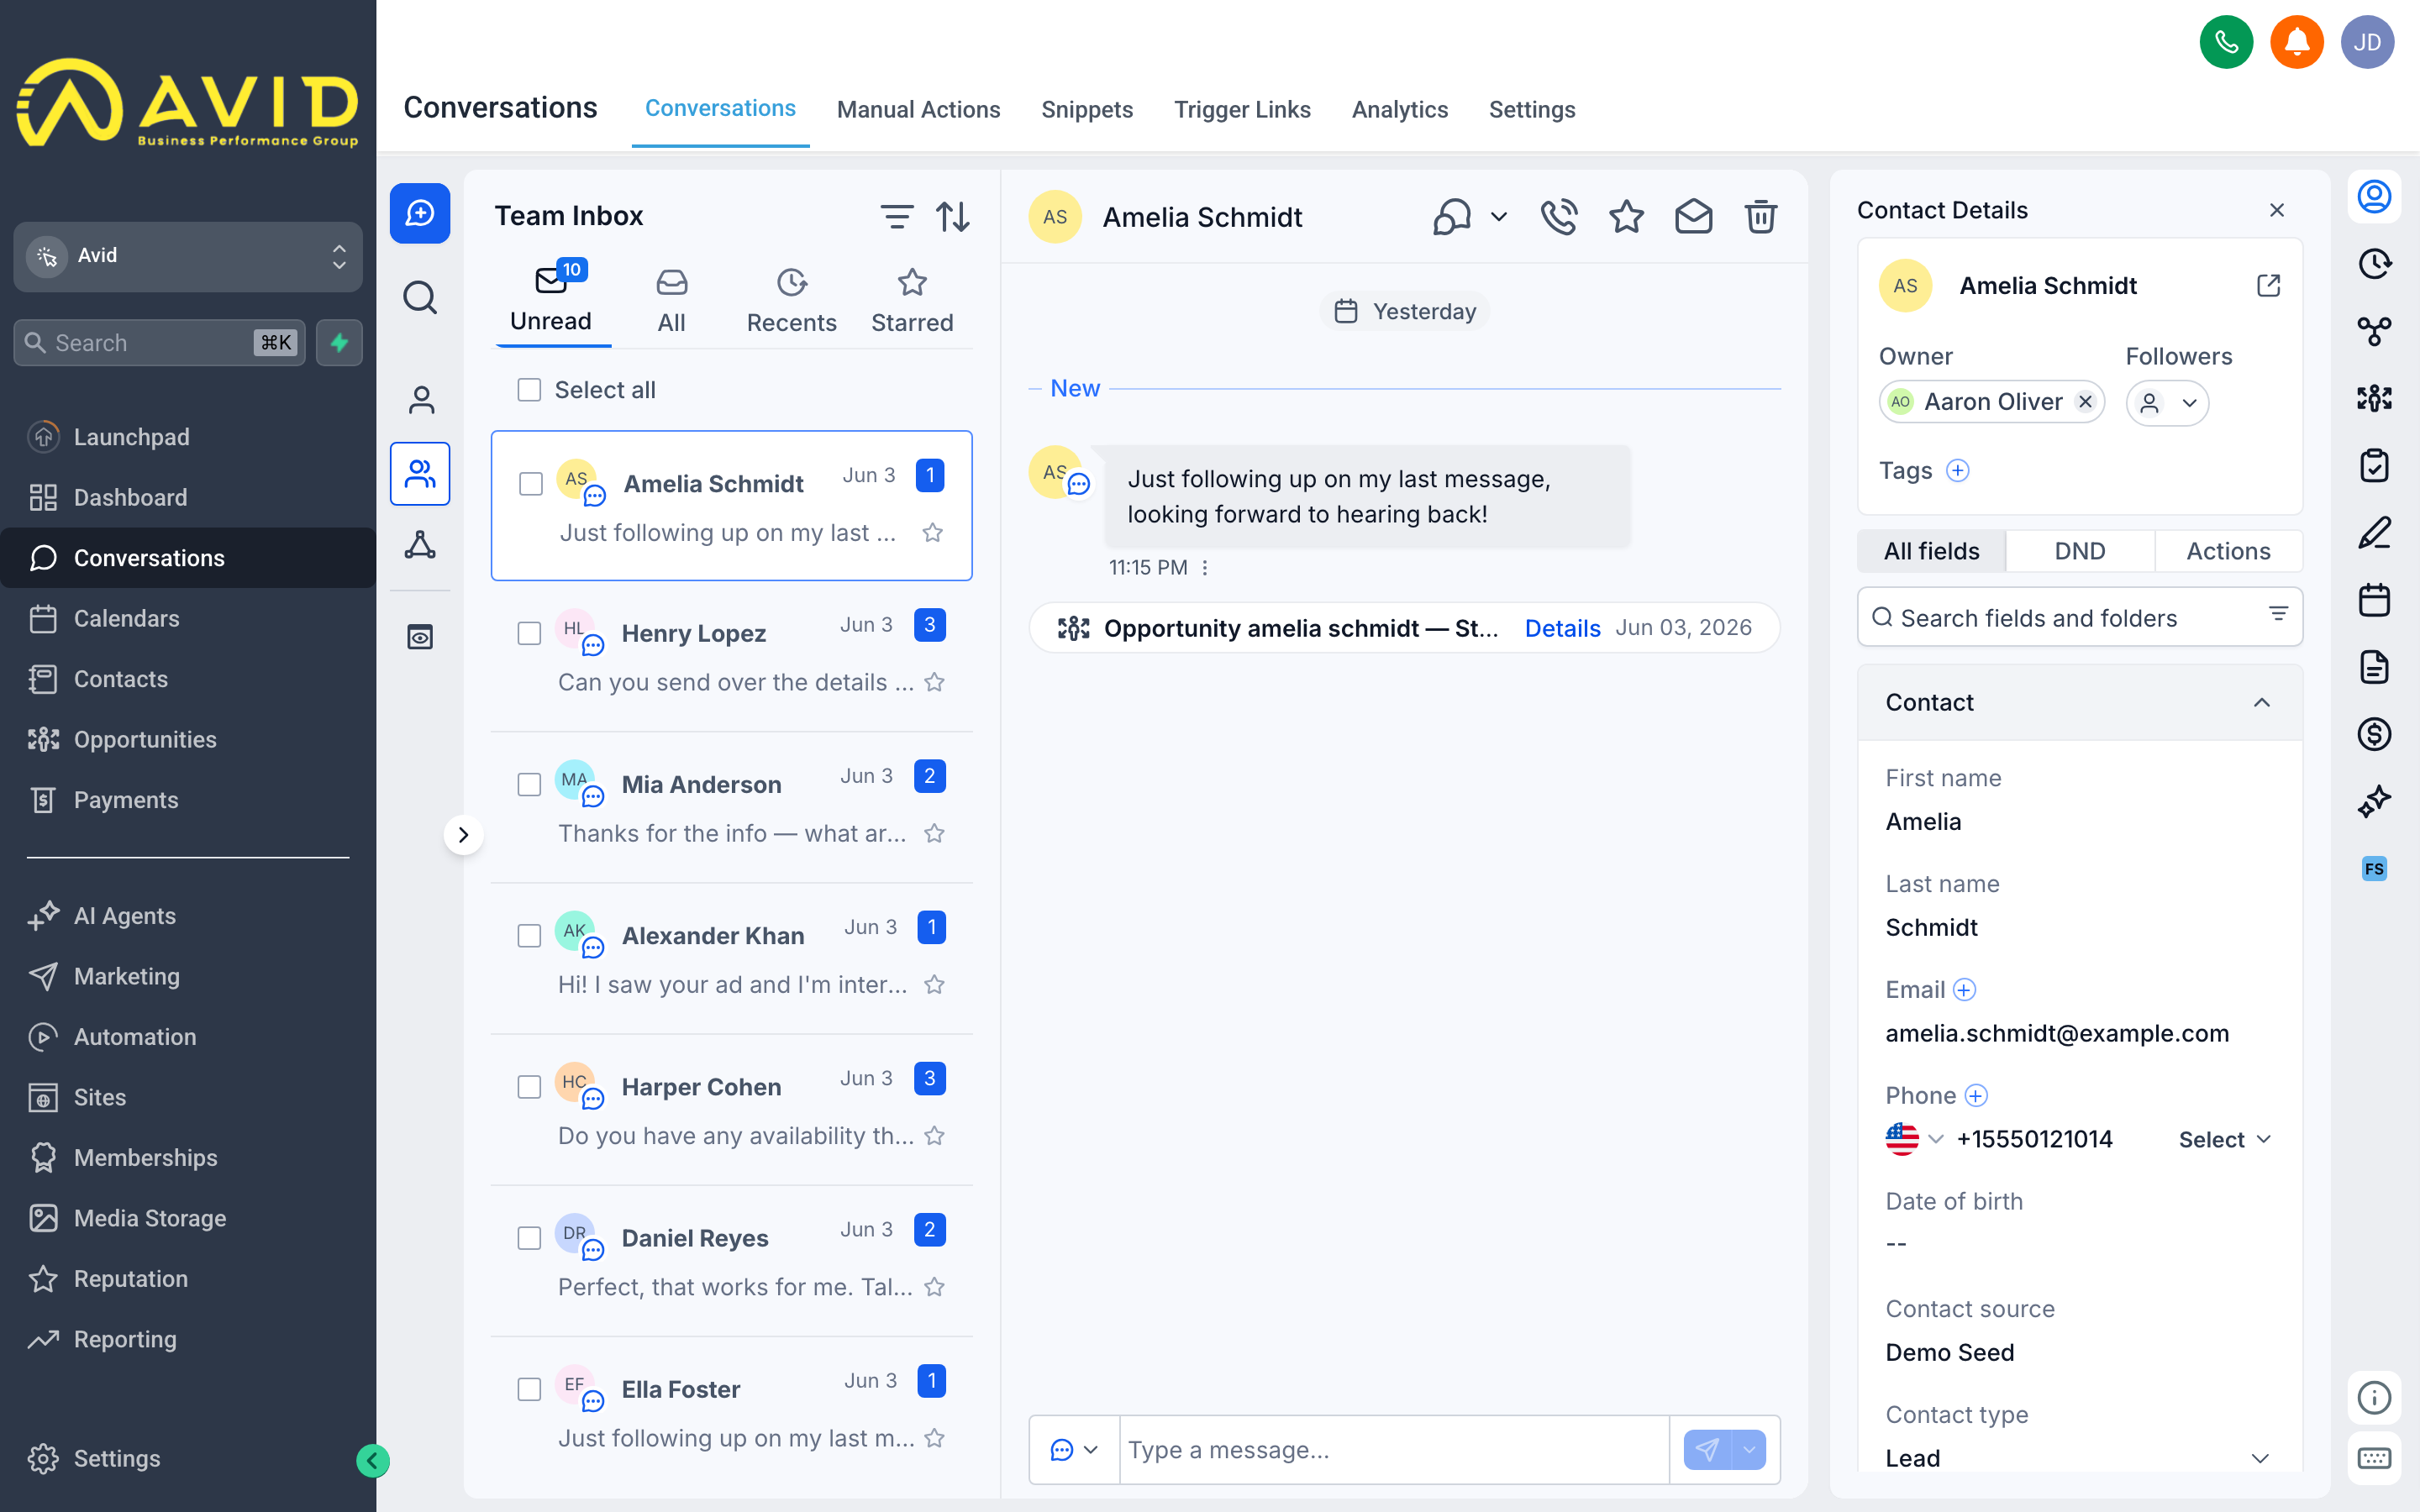Open the notes pencil icon in right rail

(x=2374, y=533)
